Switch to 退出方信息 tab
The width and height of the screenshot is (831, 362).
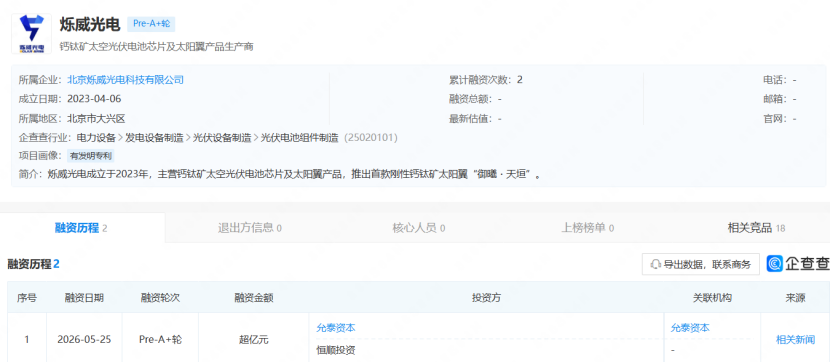(250, 228)
